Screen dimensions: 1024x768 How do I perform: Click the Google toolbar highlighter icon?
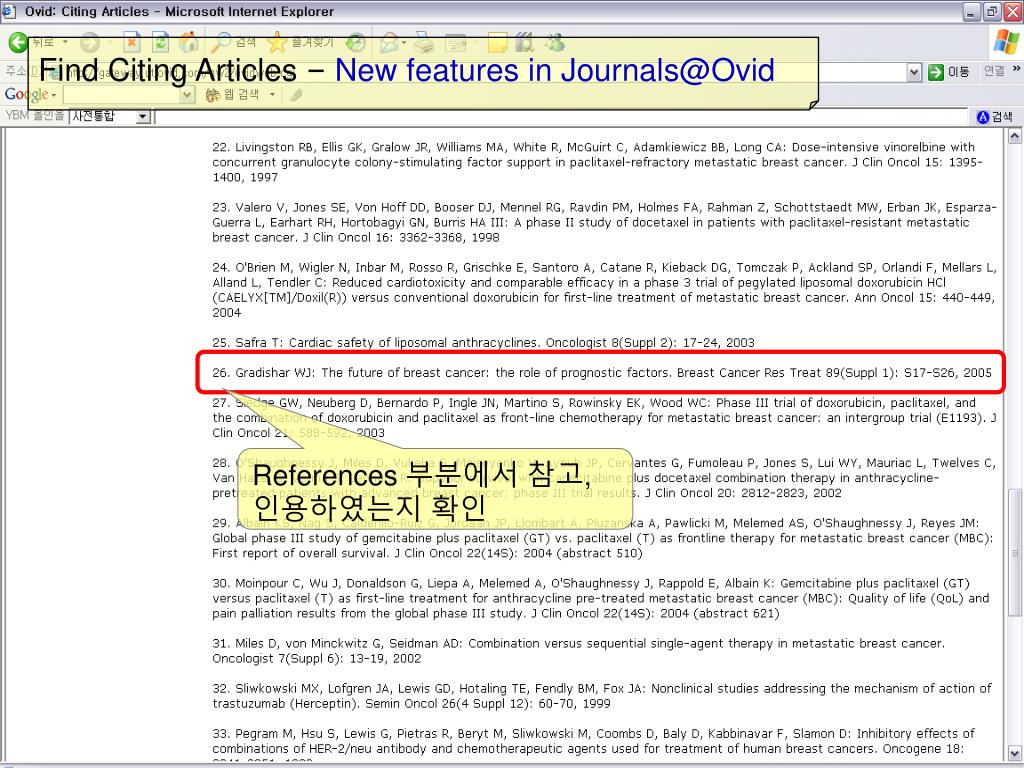pos(296,95)
